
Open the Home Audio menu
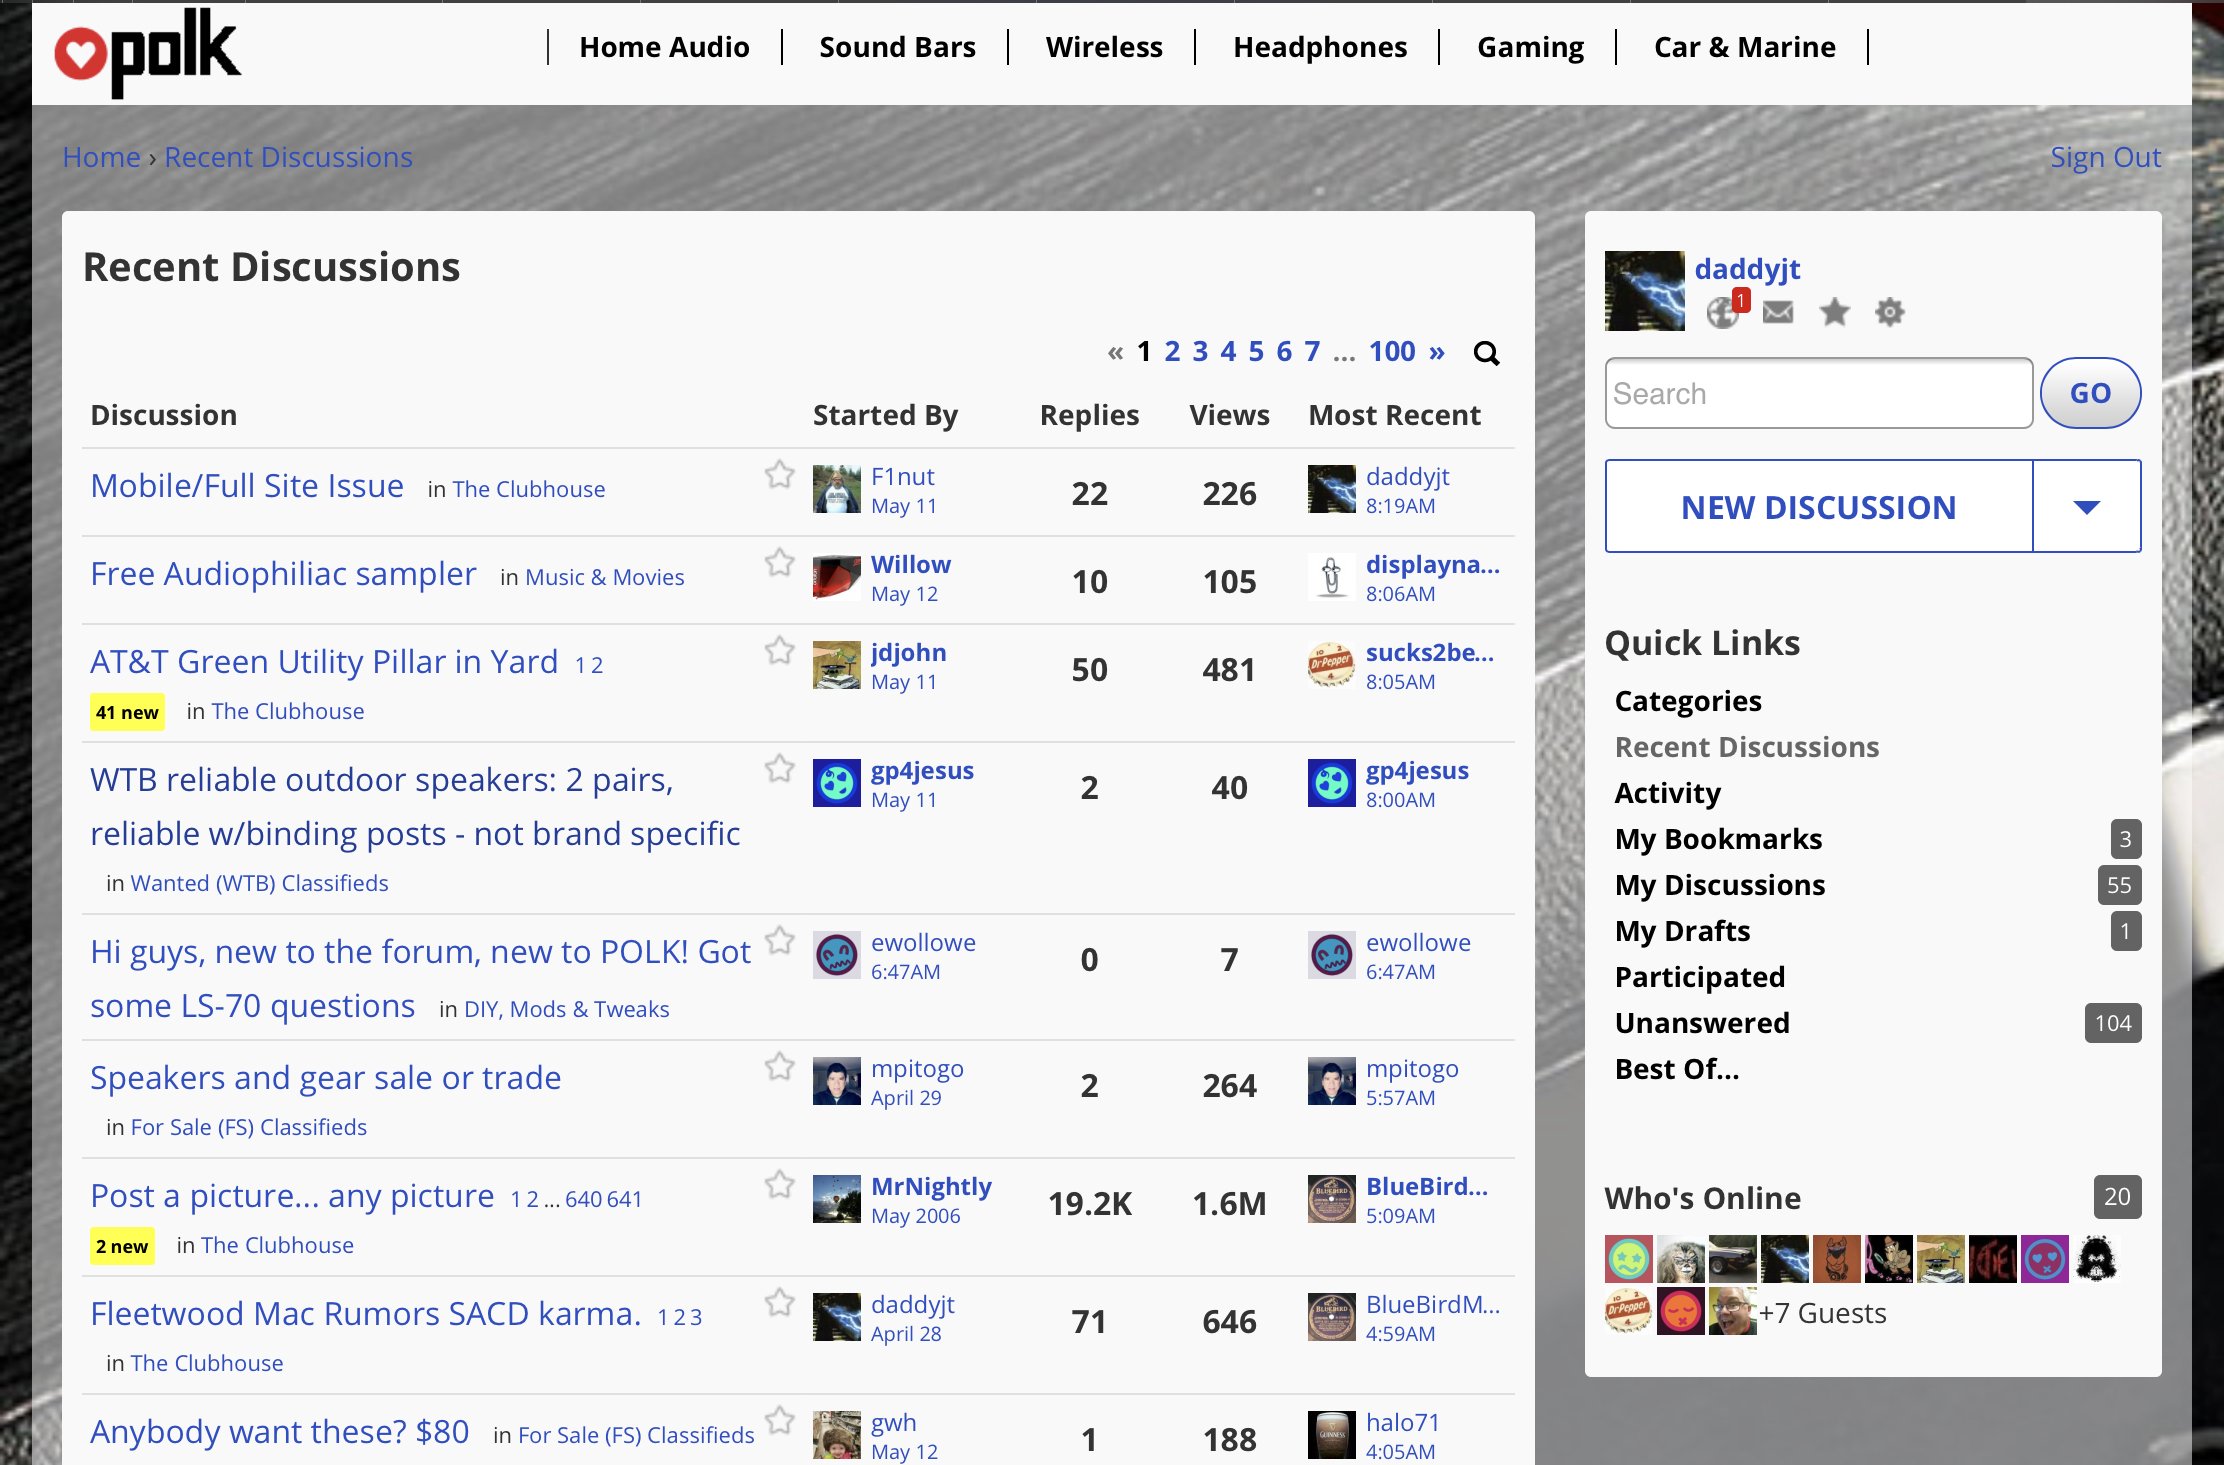[x=664, y=47]
